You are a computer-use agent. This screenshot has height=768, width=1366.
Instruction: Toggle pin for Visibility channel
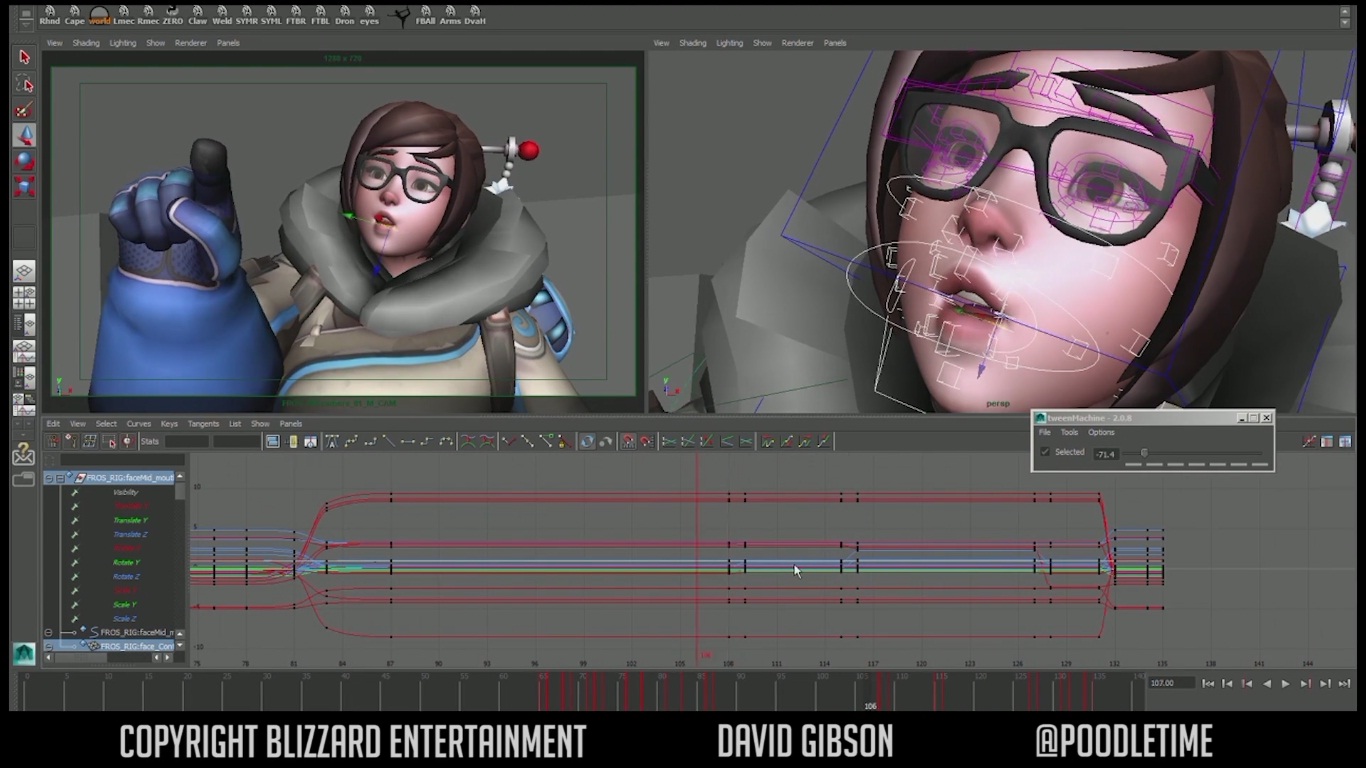tap(74, 492)
